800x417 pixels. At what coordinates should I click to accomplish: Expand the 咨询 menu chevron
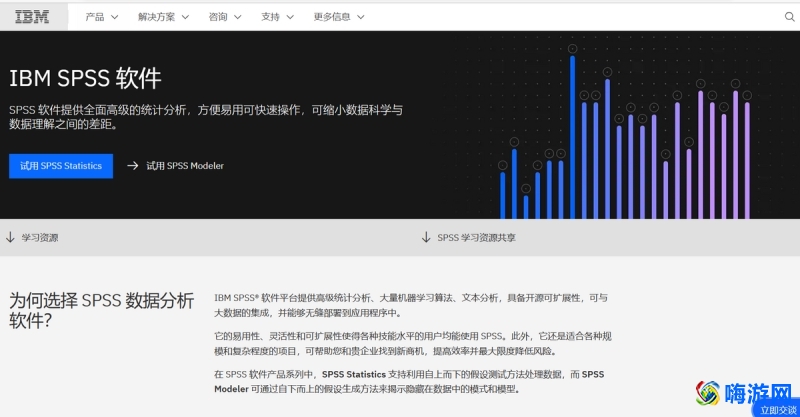coord(238,17)
